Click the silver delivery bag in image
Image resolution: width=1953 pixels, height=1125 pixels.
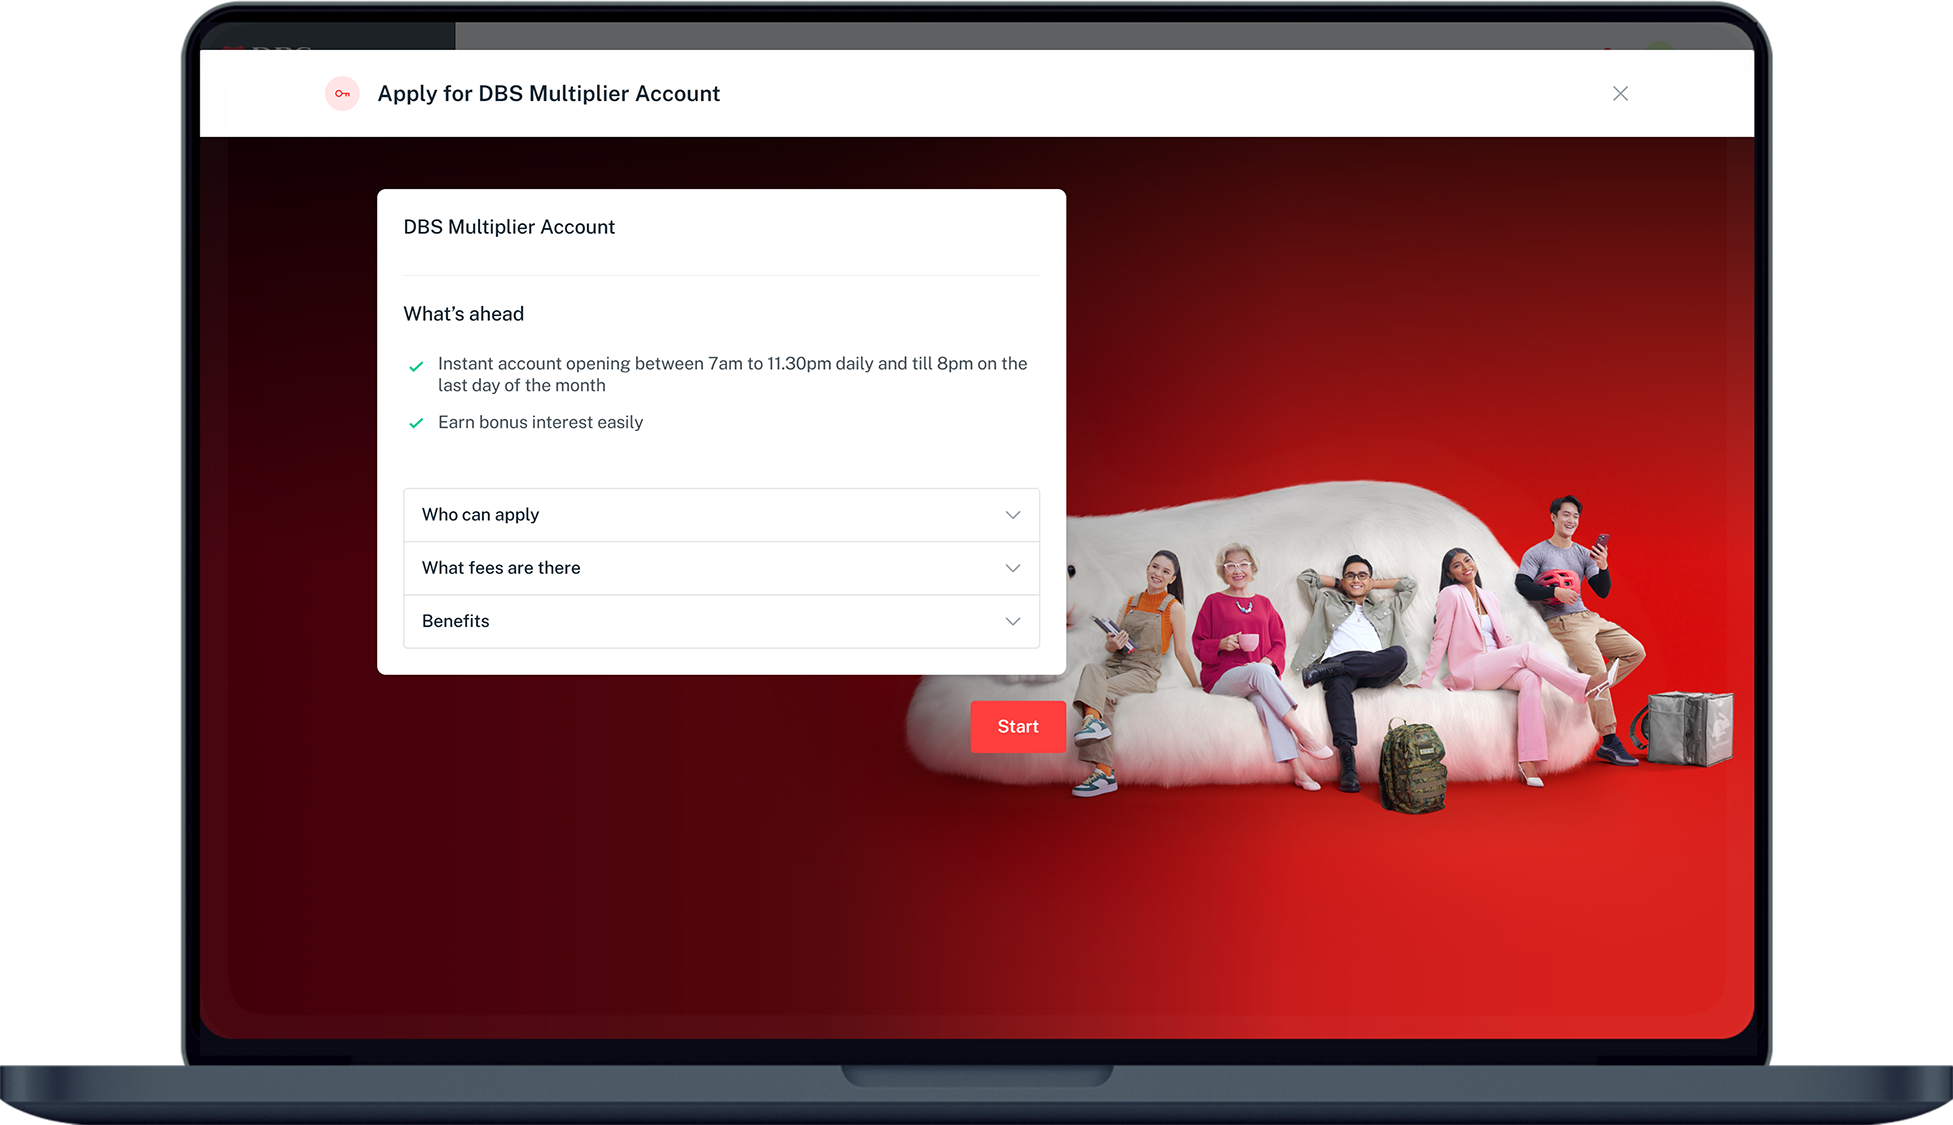(x=1689, y=728)
